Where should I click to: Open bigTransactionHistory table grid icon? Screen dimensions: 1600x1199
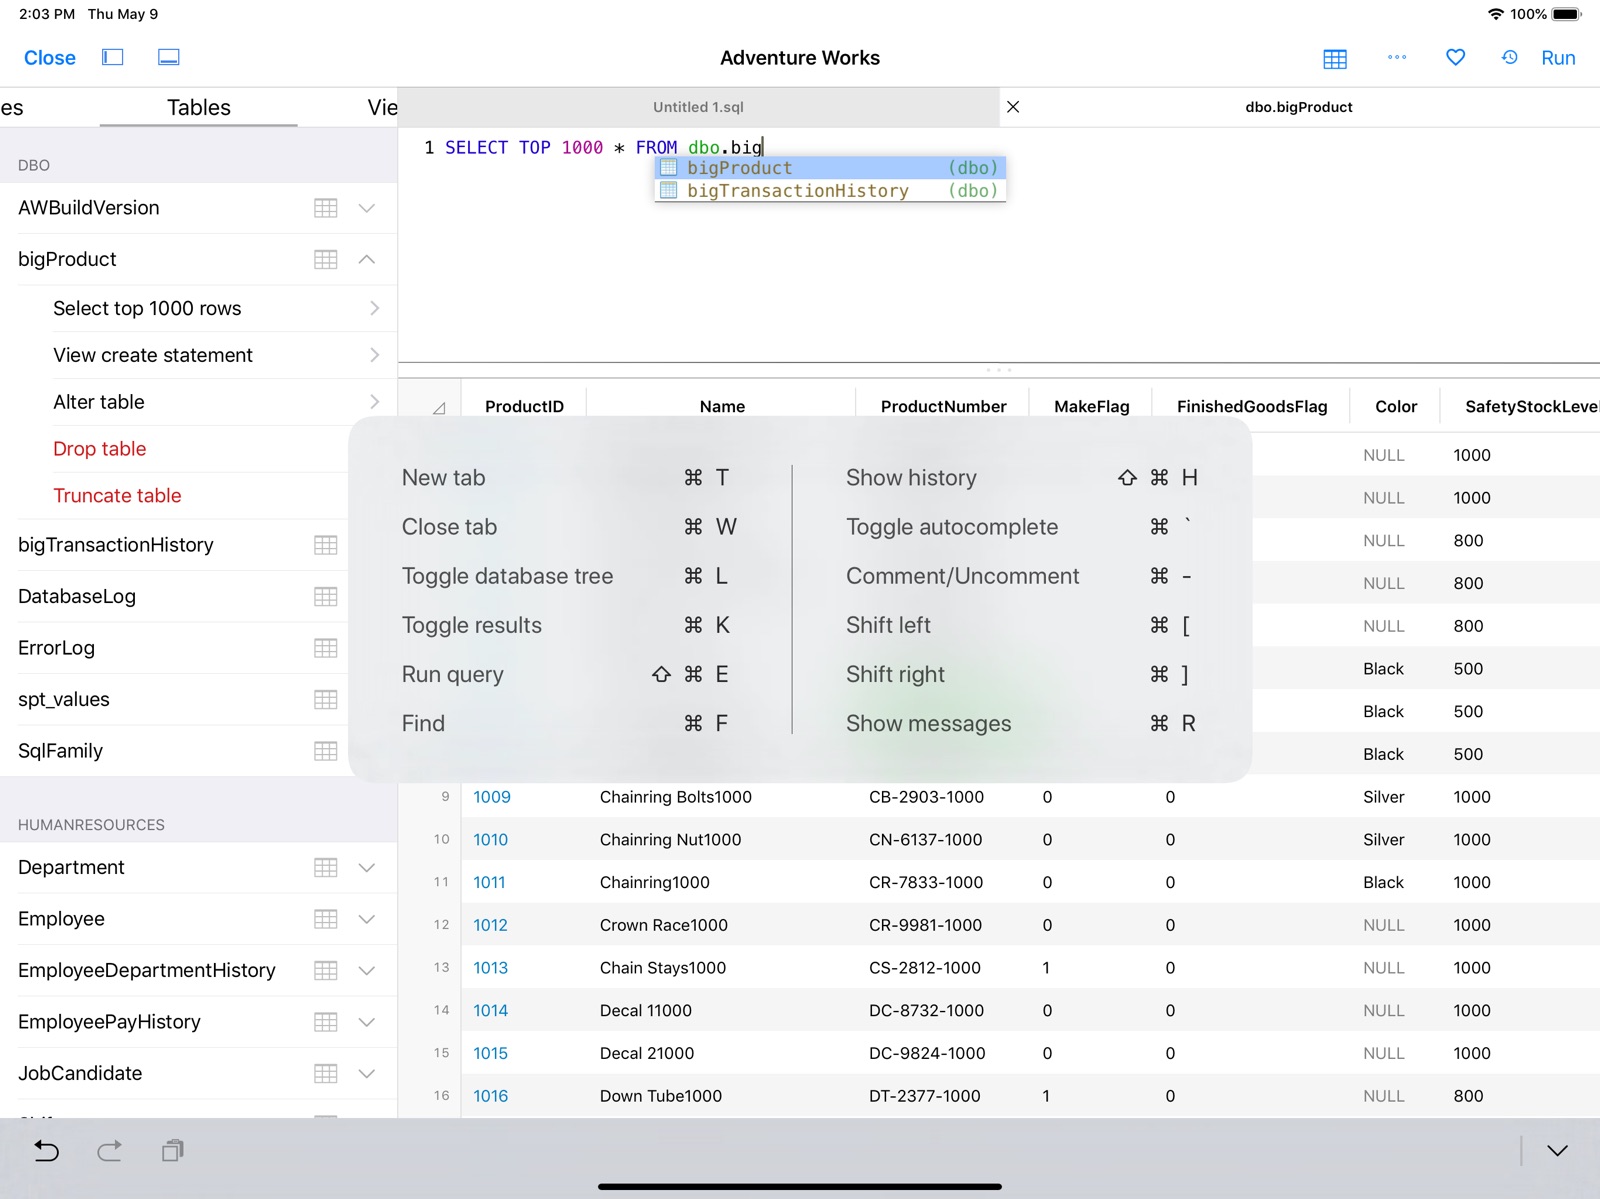[x=326, y=545]
